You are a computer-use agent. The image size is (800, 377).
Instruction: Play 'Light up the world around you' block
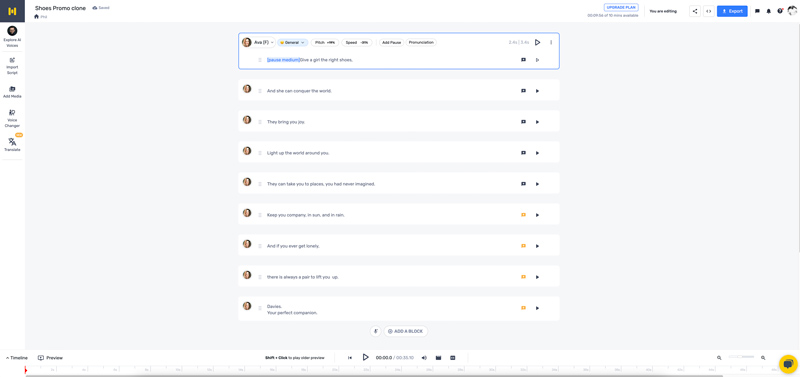click(x=537, y=153)
